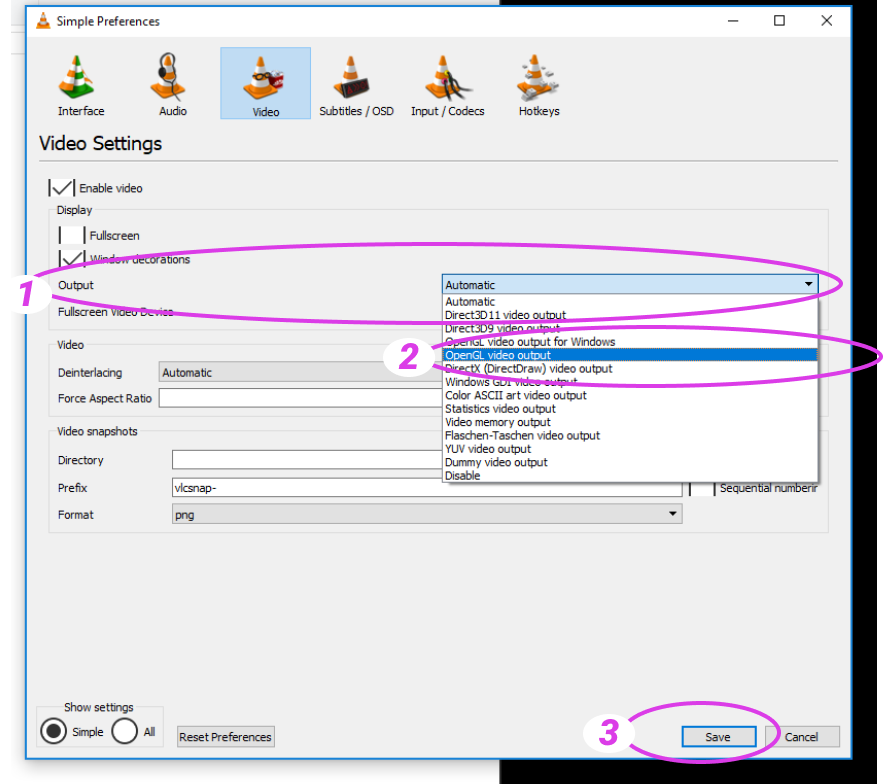Open the Audio preferences category icon
The width and height of the screenshot is (883, 784).
173,85
